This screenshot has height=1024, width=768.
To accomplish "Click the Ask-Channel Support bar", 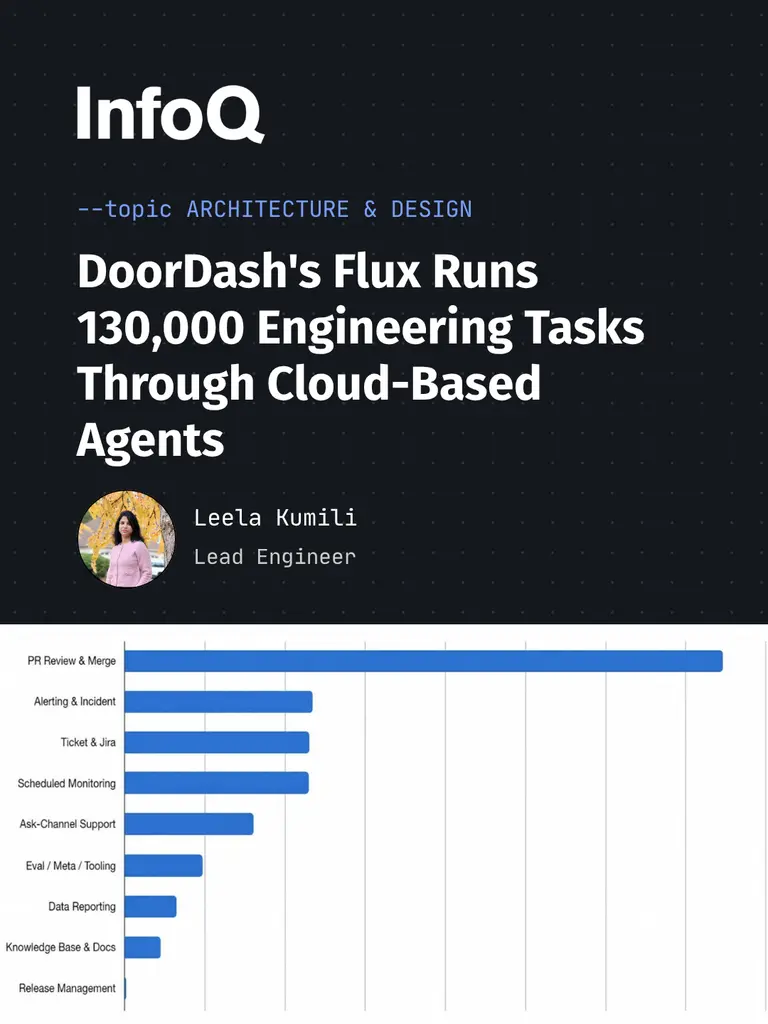I will click(189, 824).
